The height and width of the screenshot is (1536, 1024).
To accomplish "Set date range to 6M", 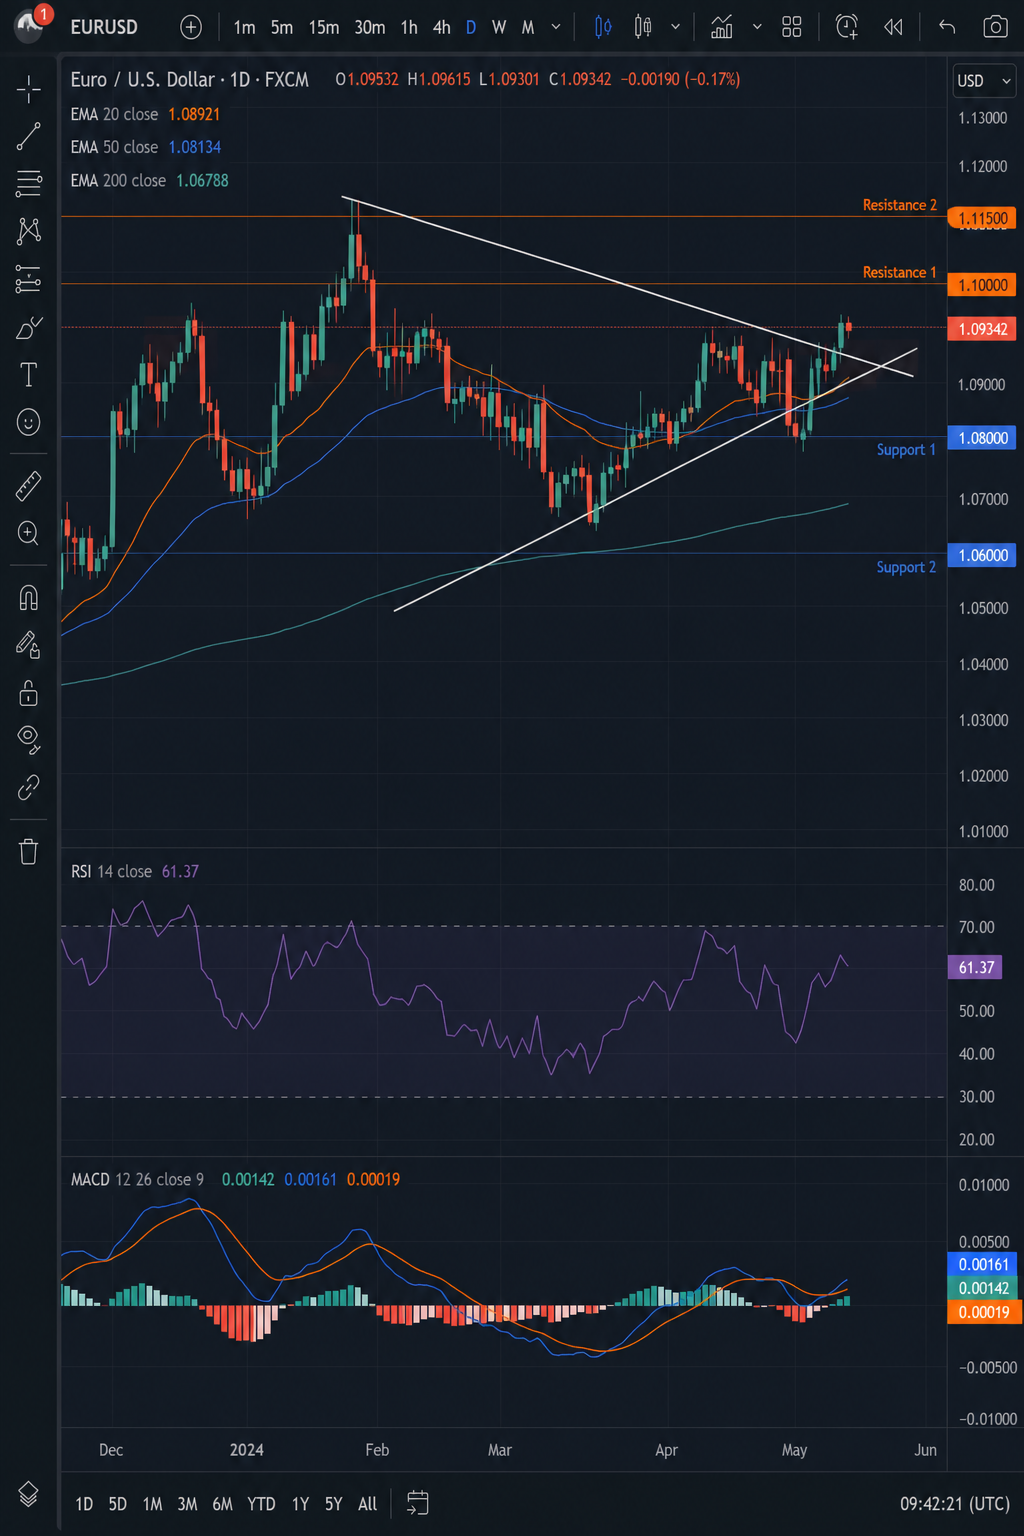I will point(222,1503).
